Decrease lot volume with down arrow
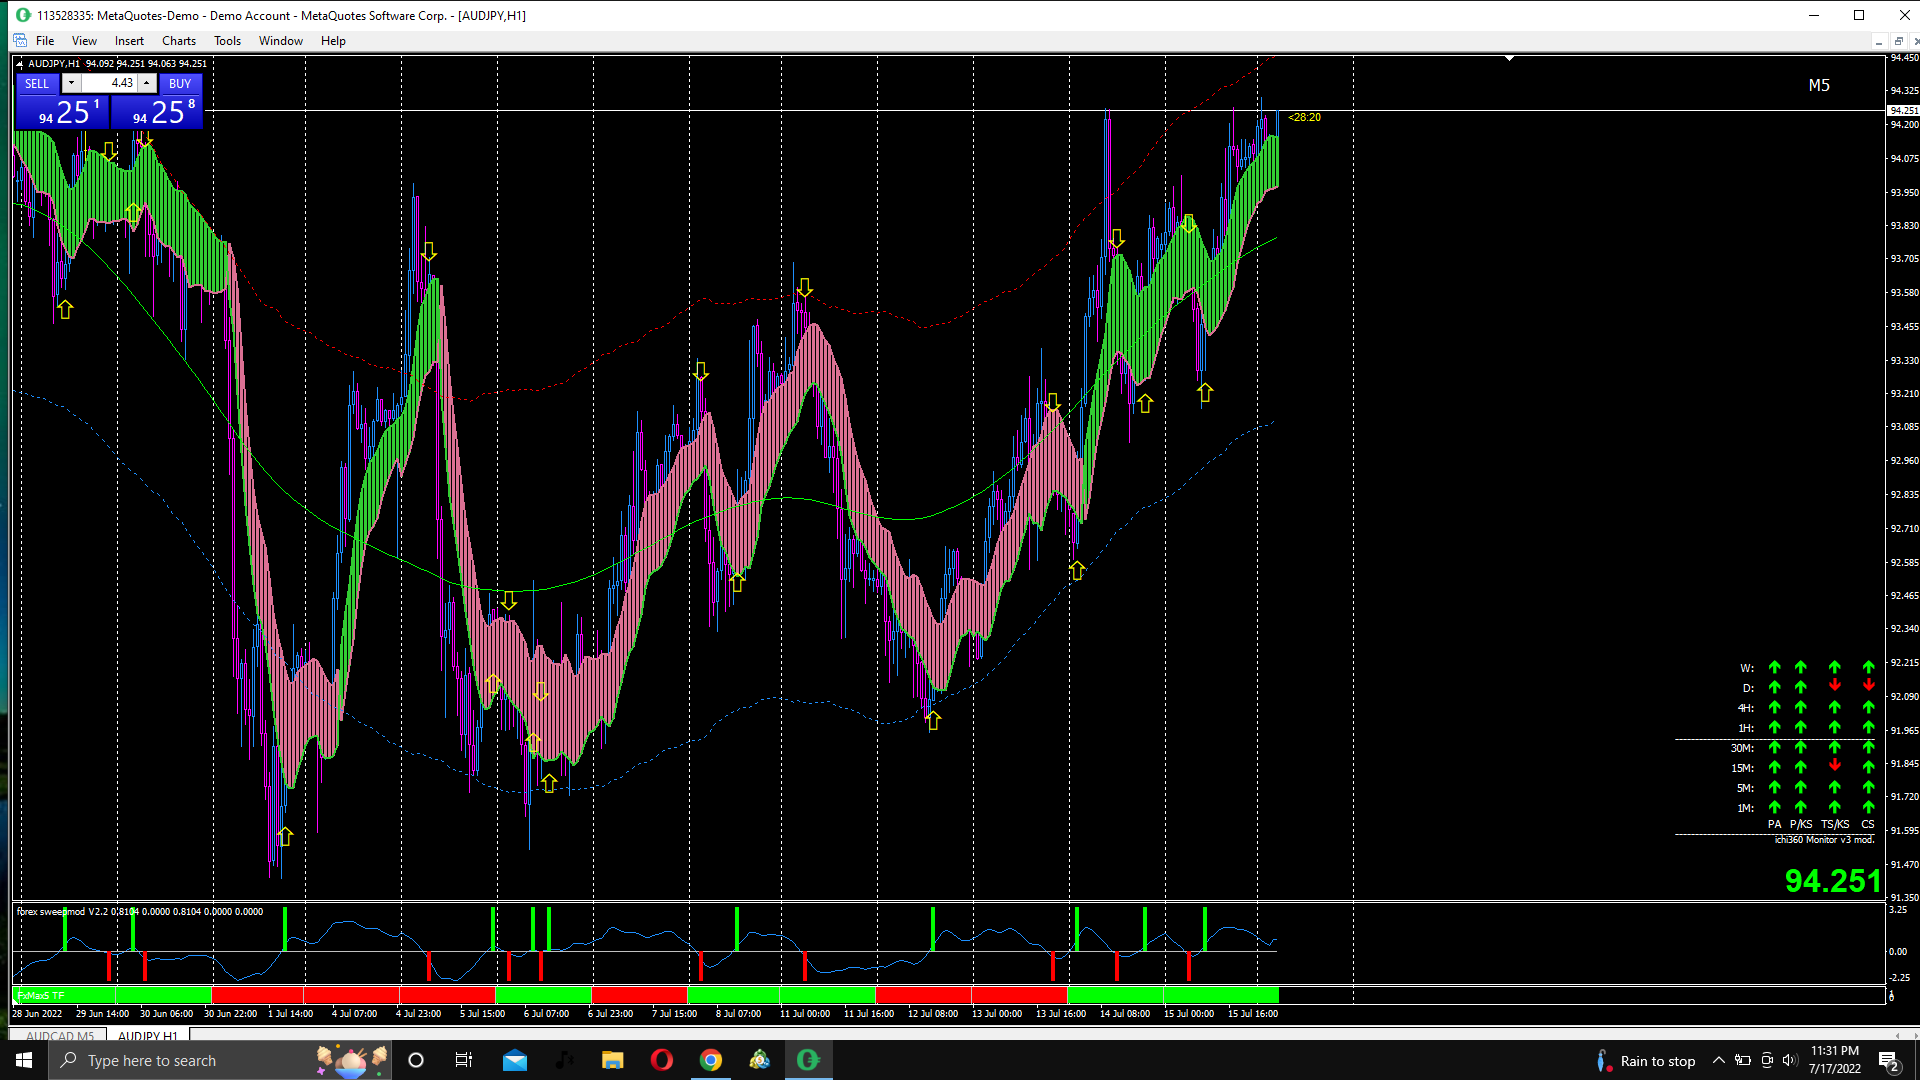Screen dimensions: 1920x1080 [71, 83]
